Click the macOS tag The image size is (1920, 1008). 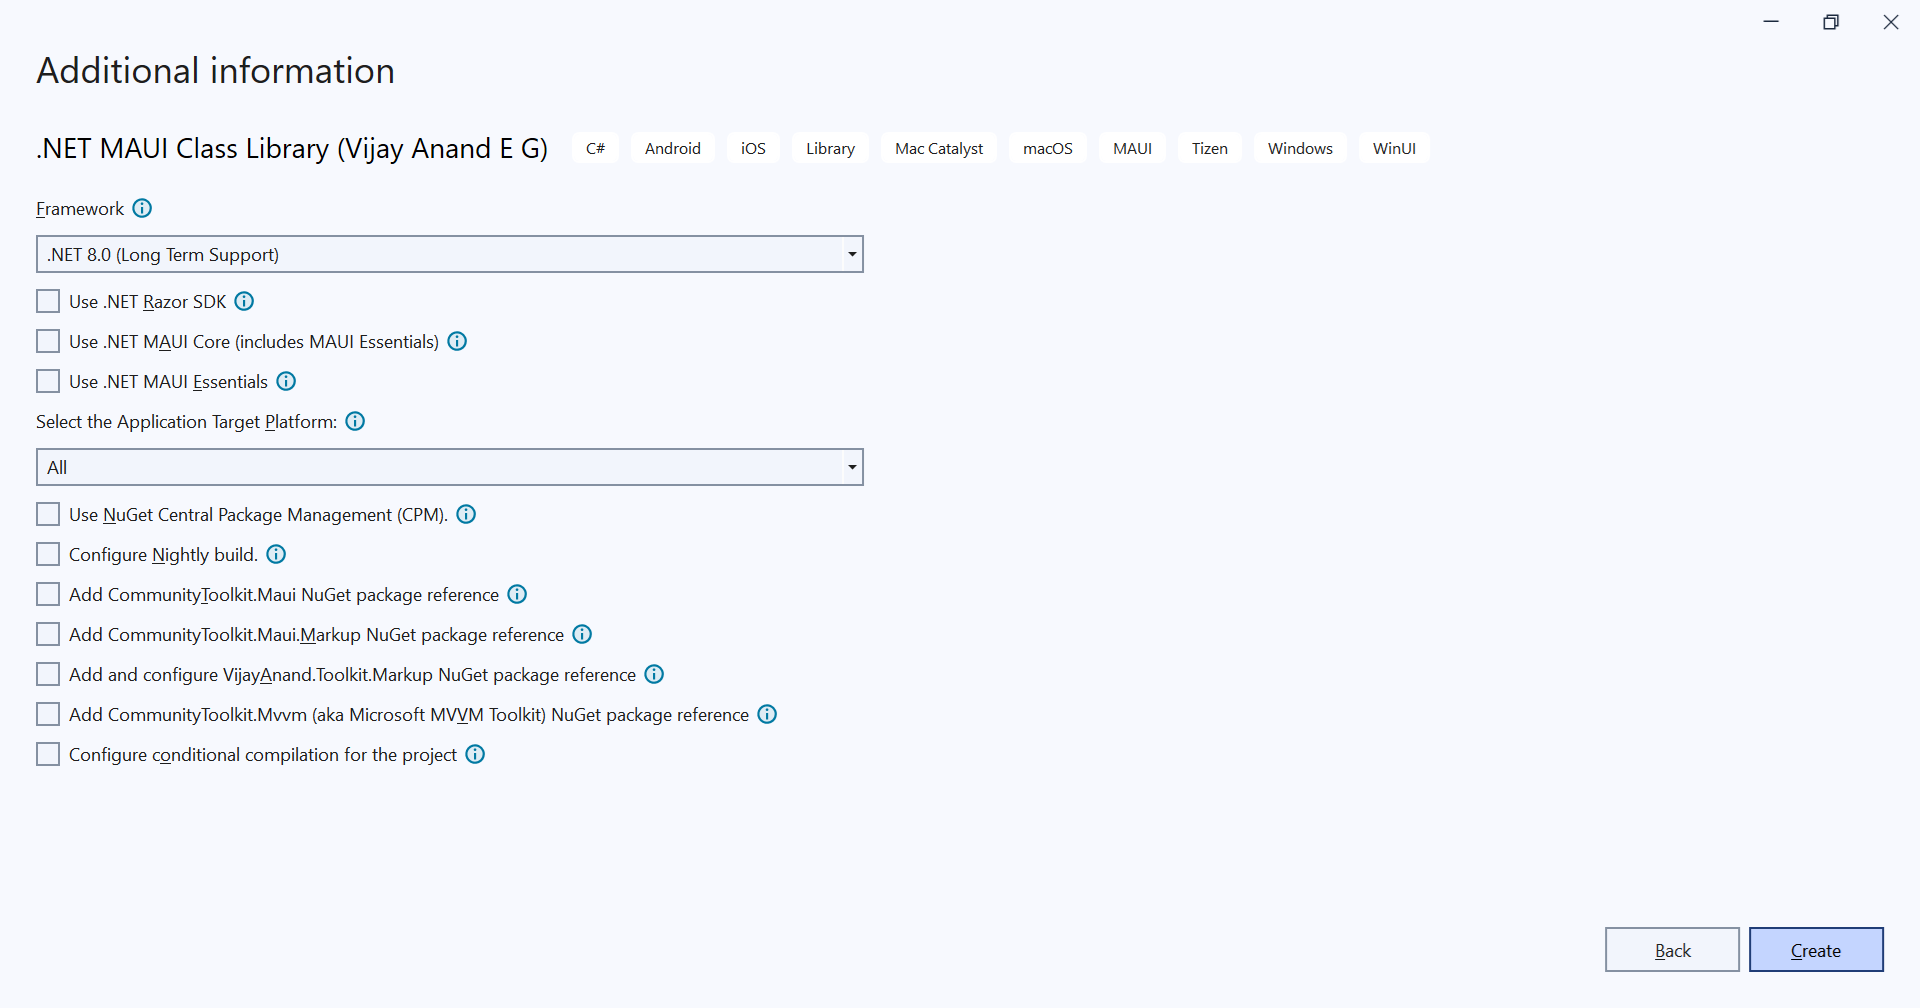pos(1048,148)
